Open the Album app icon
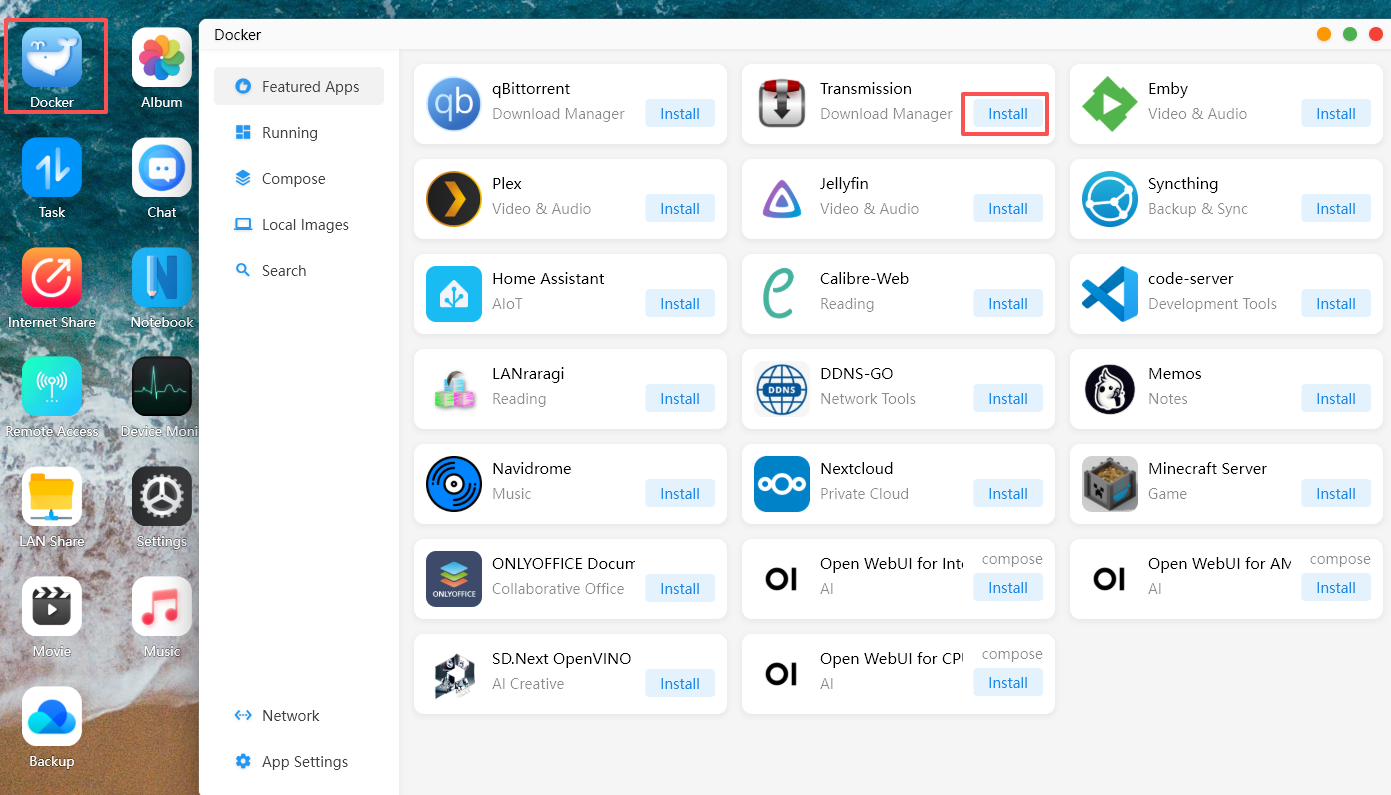The width and height of the screenshot is (1391, 795). tap(162, 58)
